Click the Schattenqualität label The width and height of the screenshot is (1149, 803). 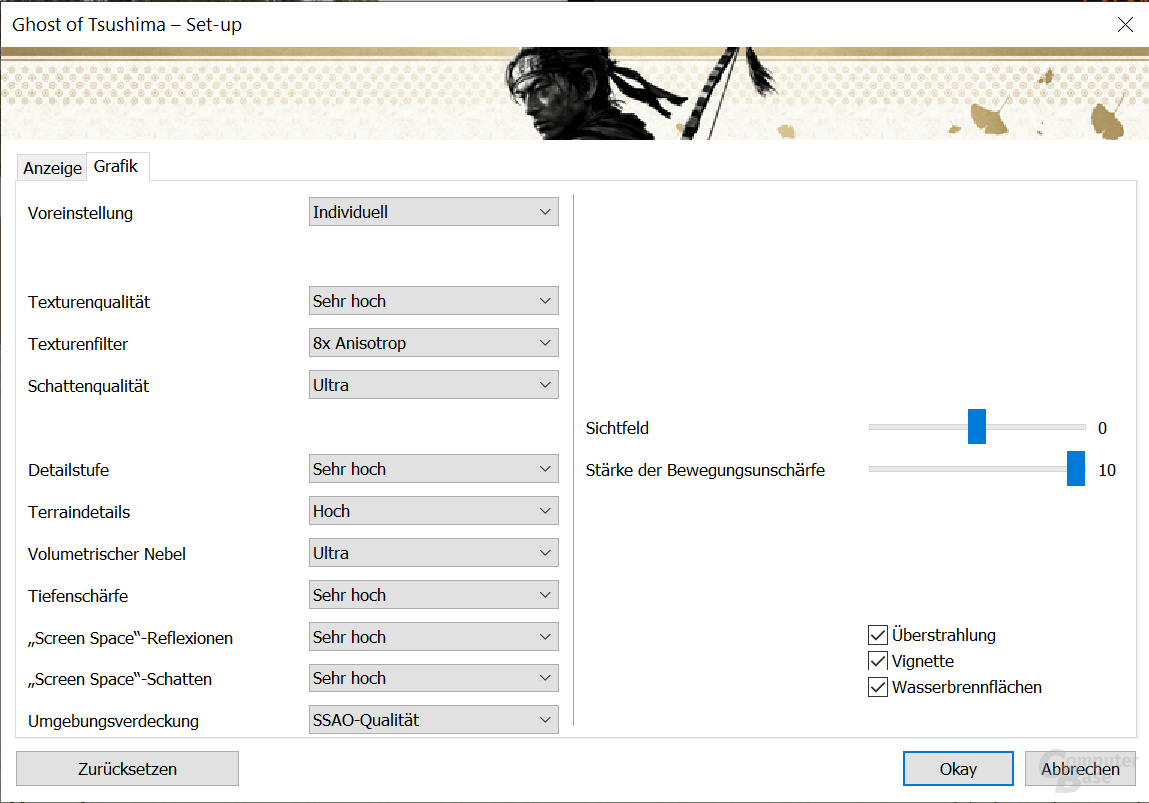(x=88, y=386)
